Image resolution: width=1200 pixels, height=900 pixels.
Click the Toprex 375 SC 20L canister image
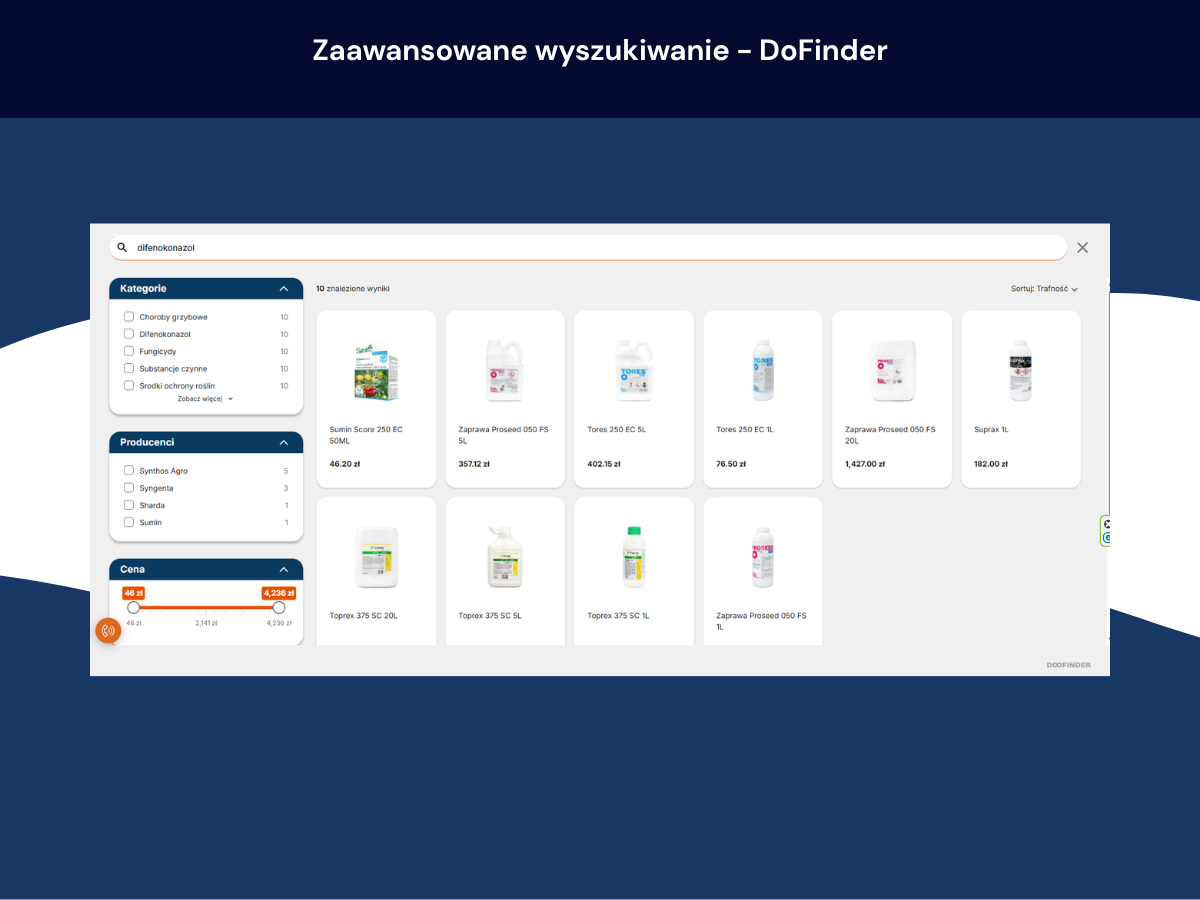[x=376, y=557]
